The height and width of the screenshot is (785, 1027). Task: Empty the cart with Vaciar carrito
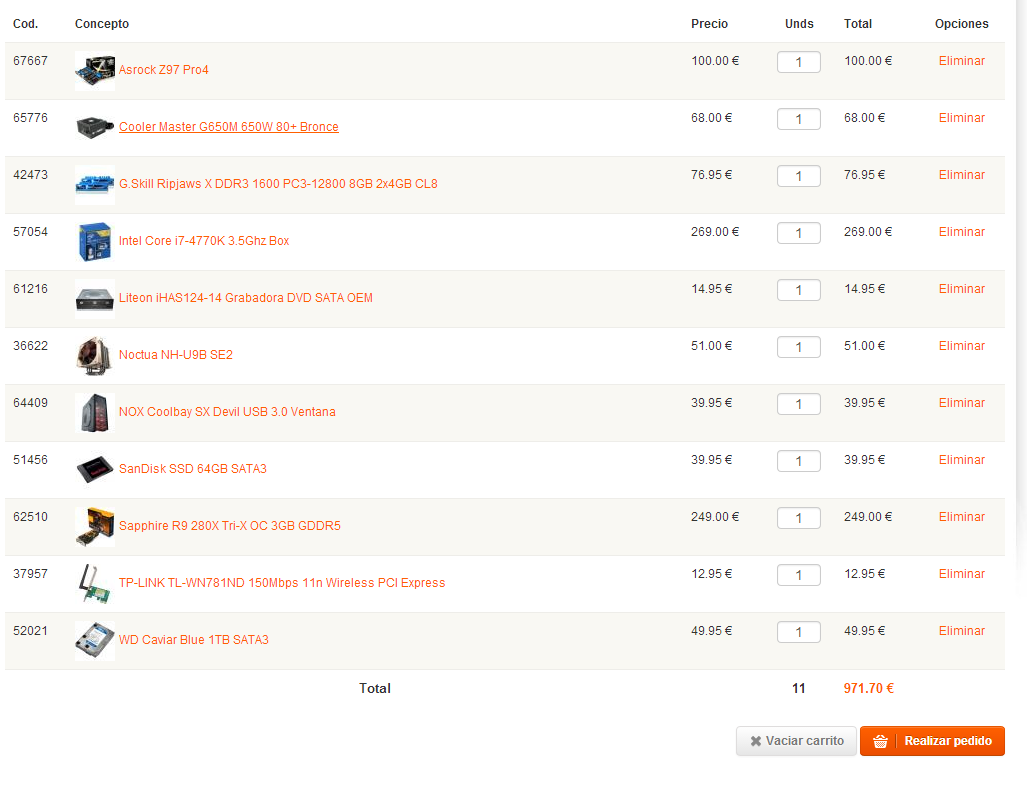[x=796, y=741]
